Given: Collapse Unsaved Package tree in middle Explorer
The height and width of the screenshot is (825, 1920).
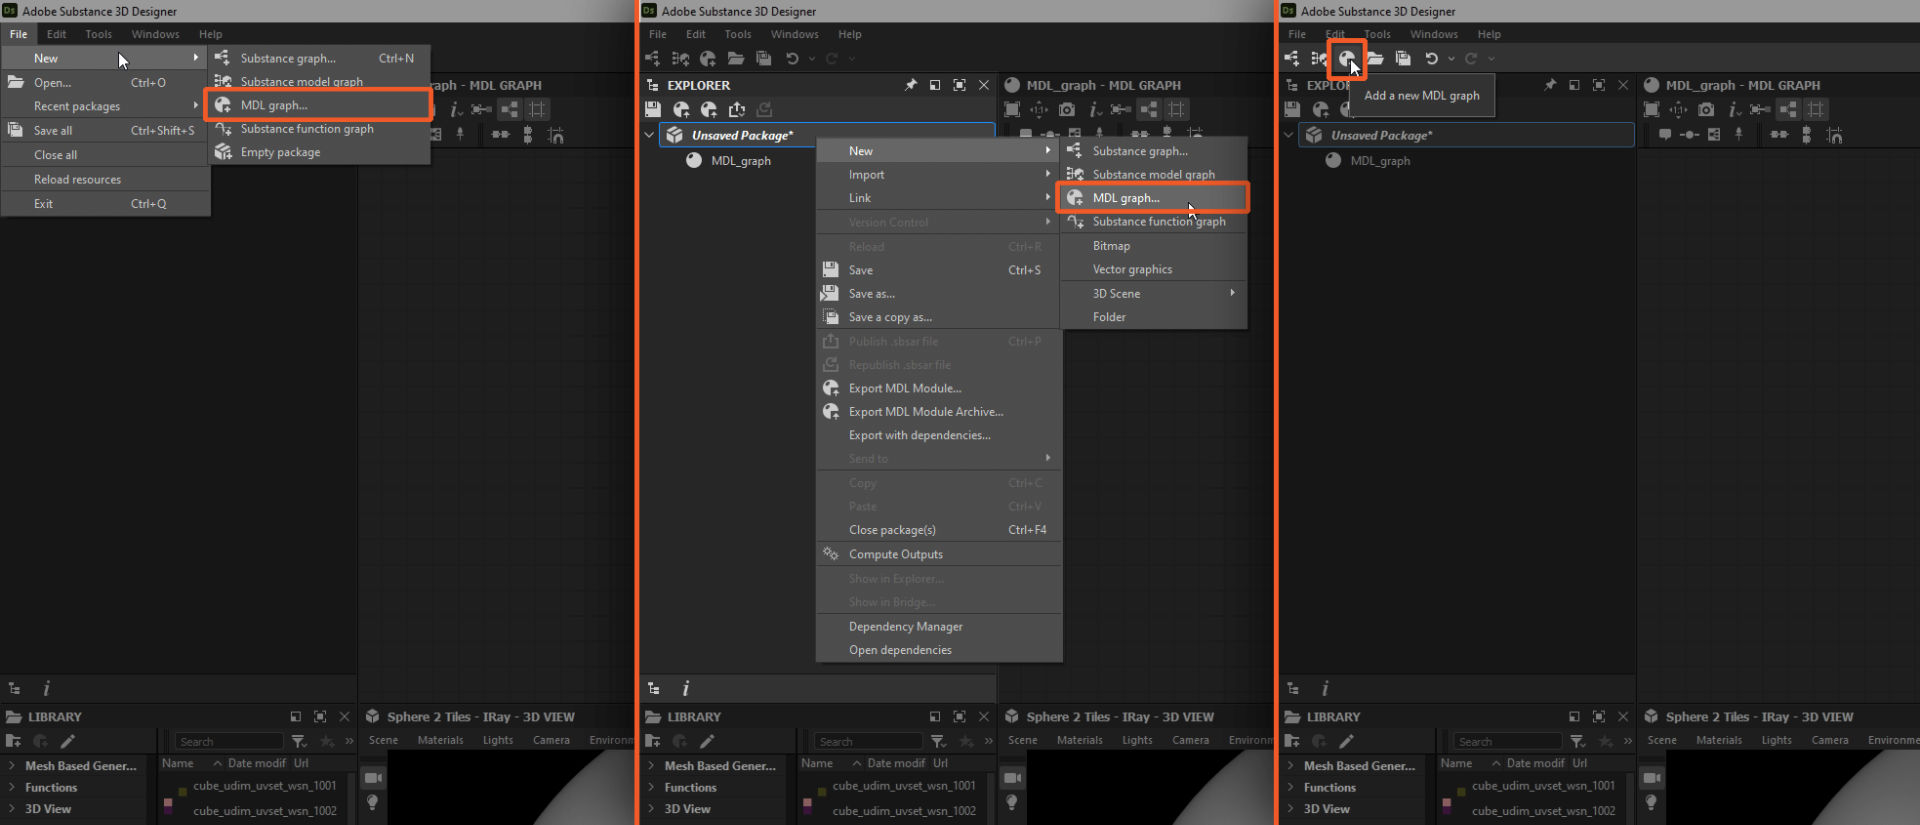Looking at the screenshot, I should 649,135.
